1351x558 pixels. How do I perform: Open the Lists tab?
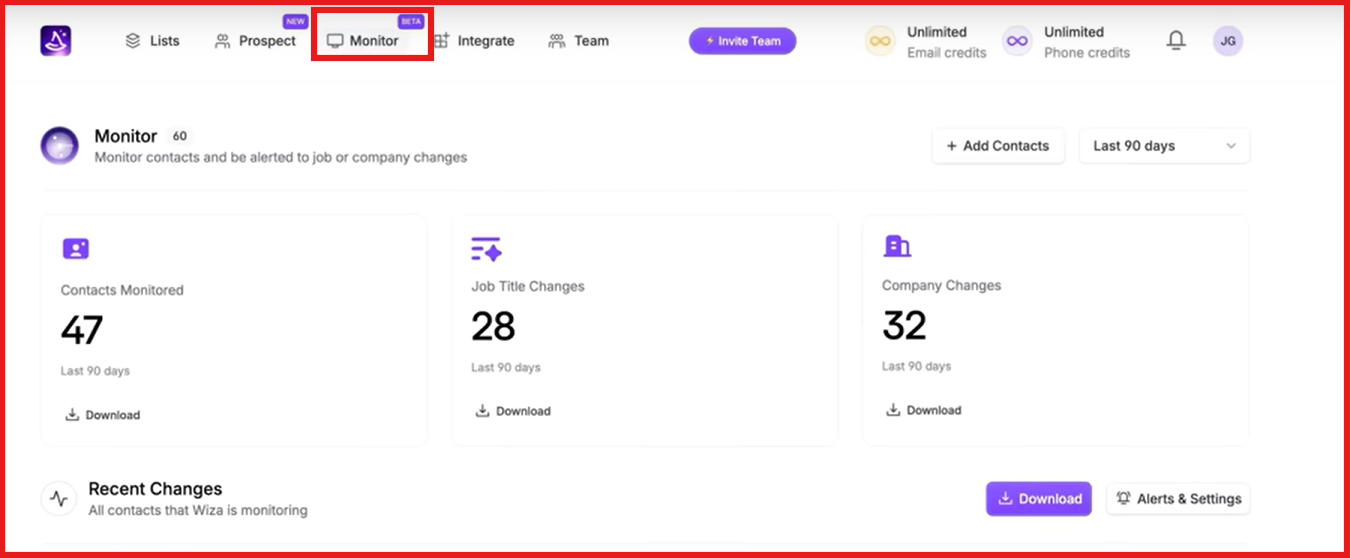point(152,41)
